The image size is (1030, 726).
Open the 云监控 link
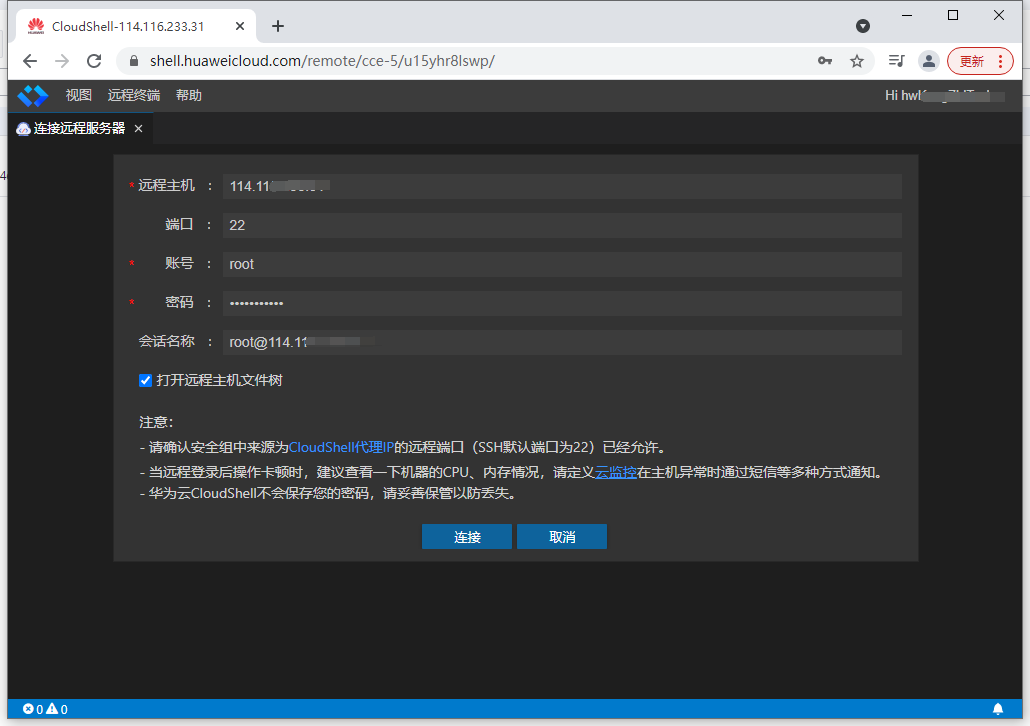(x=616, y=472)
